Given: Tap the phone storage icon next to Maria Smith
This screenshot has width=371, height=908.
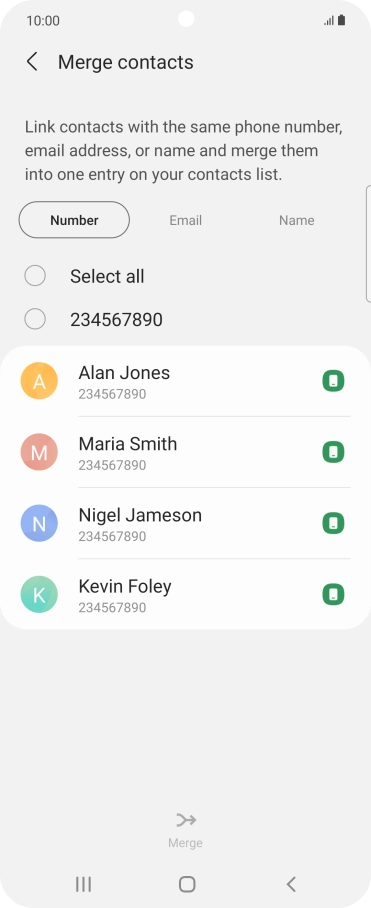Looking at the screenshot, I should pyautogui.click(x=333, y=452).
